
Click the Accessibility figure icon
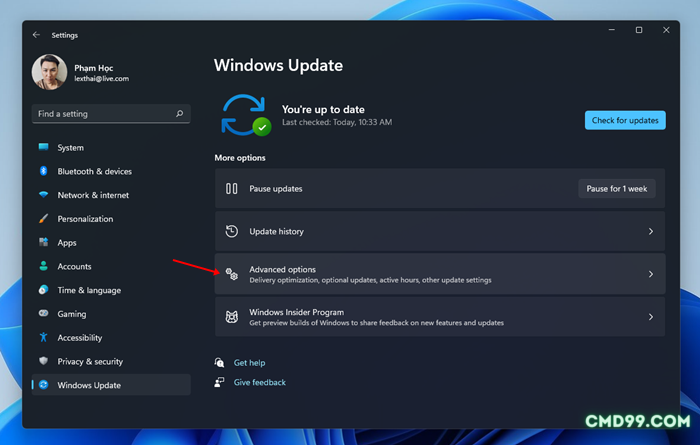point(43,337)
